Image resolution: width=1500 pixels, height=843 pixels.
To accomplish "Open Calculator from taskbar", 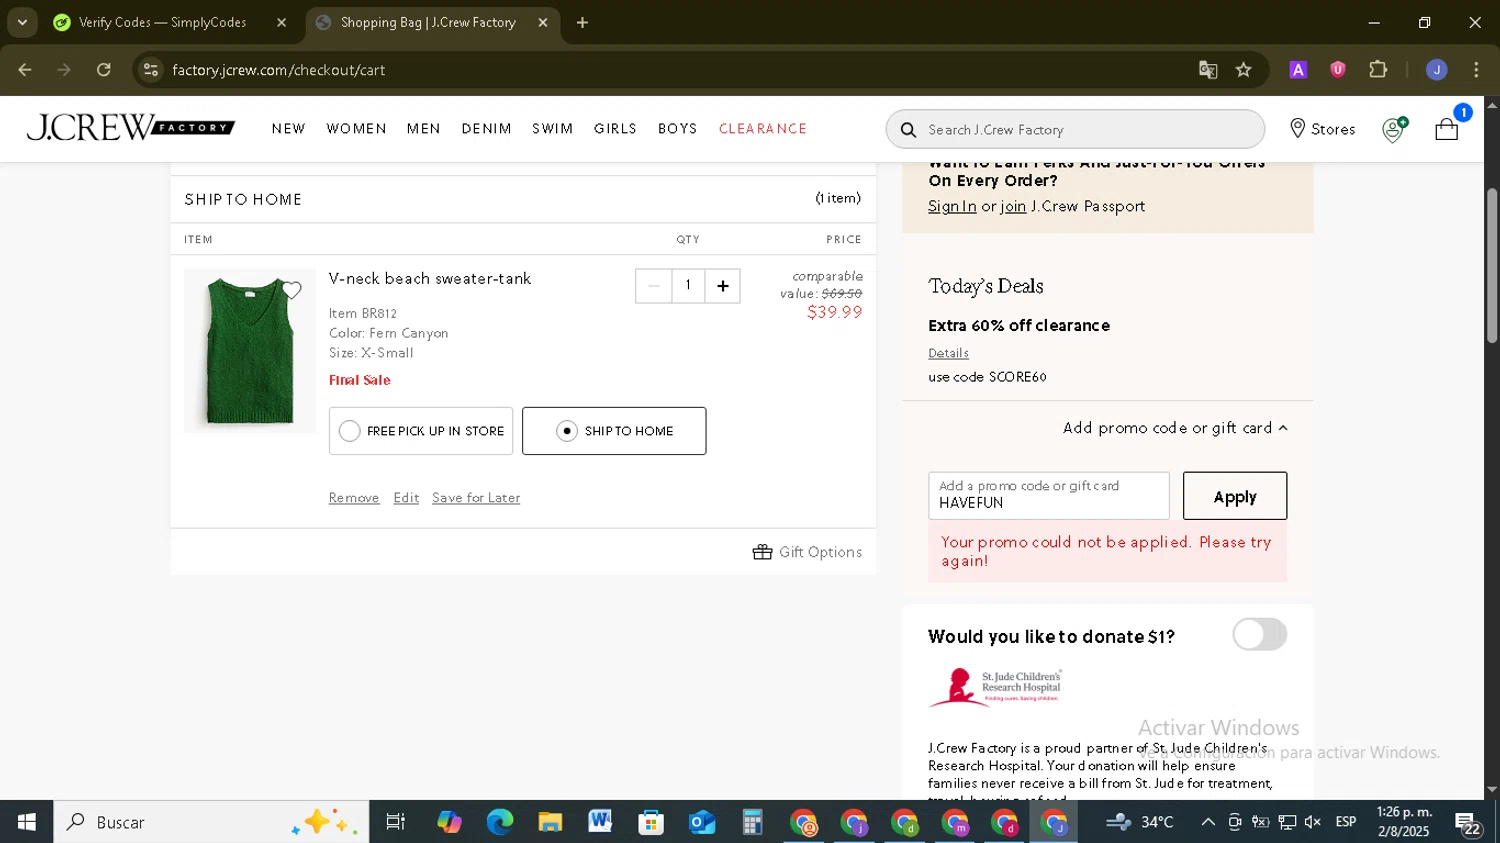I will coord(752,822).
